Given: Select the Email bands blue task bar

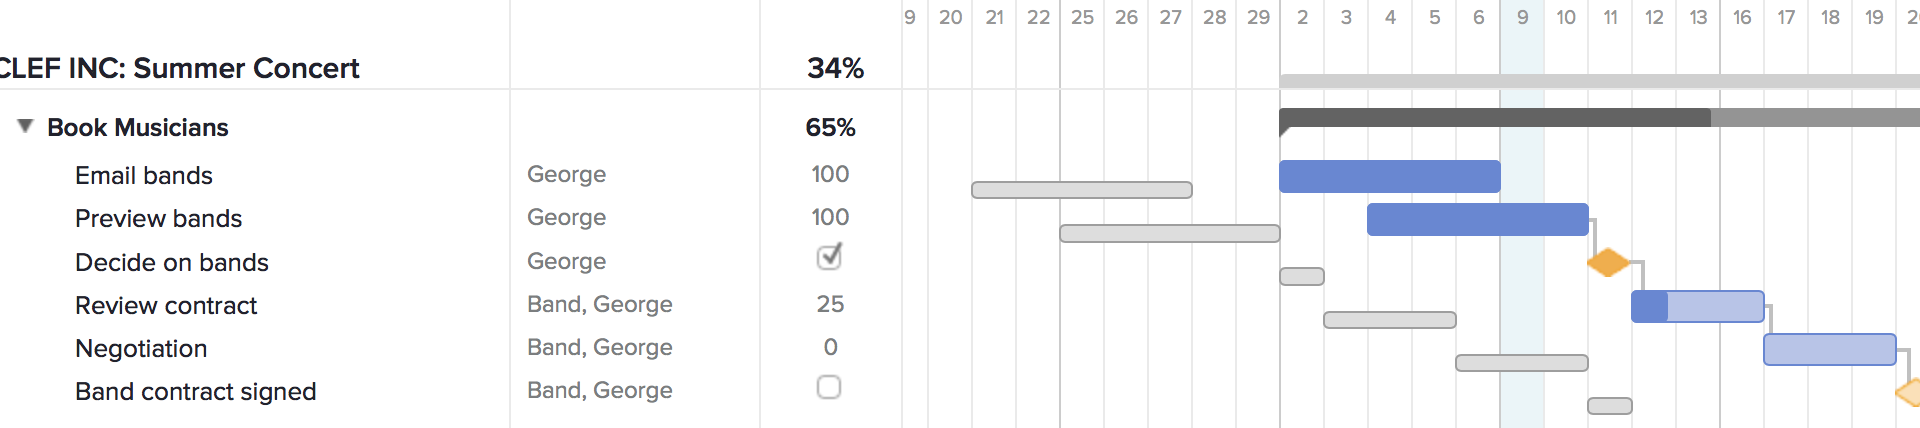Looking at the screenshot, I should [x=1389, y=176].
